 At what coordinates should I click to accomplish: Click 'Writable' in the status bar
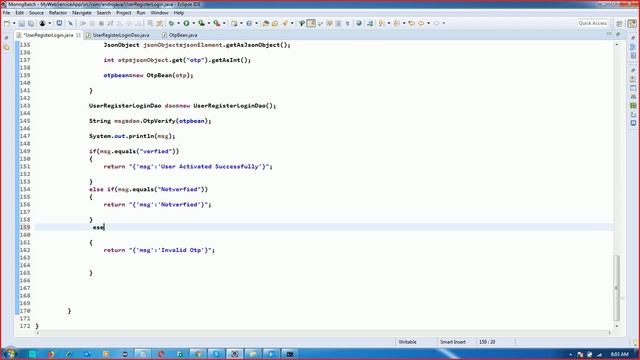coord(407,342)
